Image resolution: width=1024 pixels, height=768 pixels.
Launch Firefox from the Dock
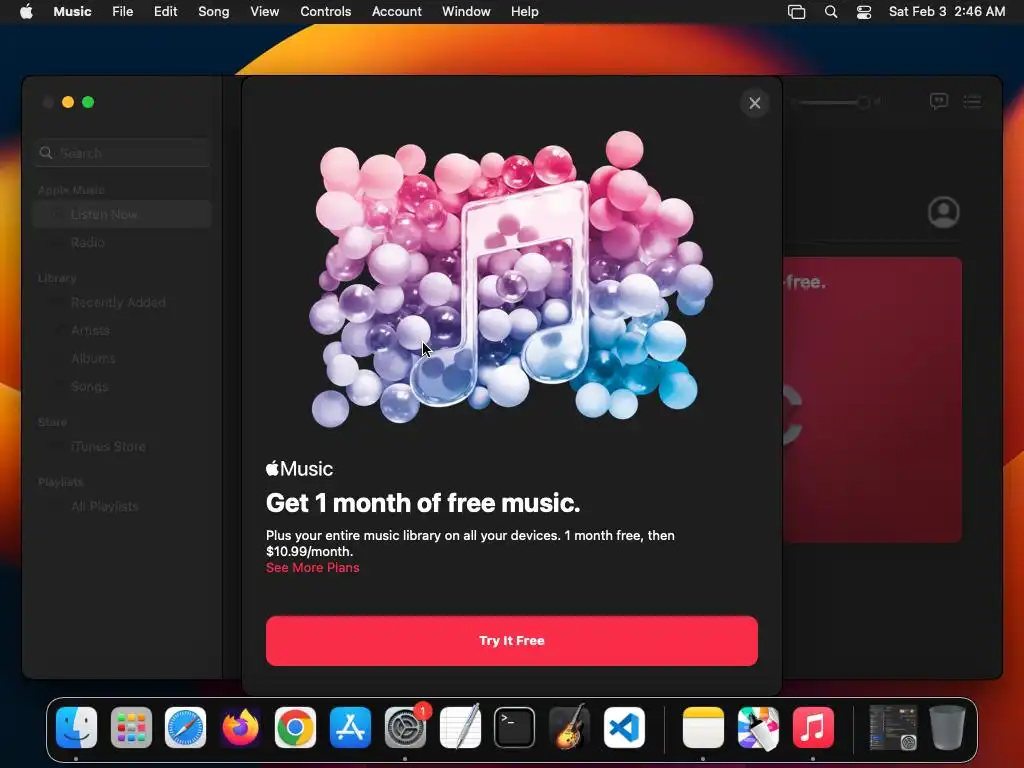pos(240,727)
